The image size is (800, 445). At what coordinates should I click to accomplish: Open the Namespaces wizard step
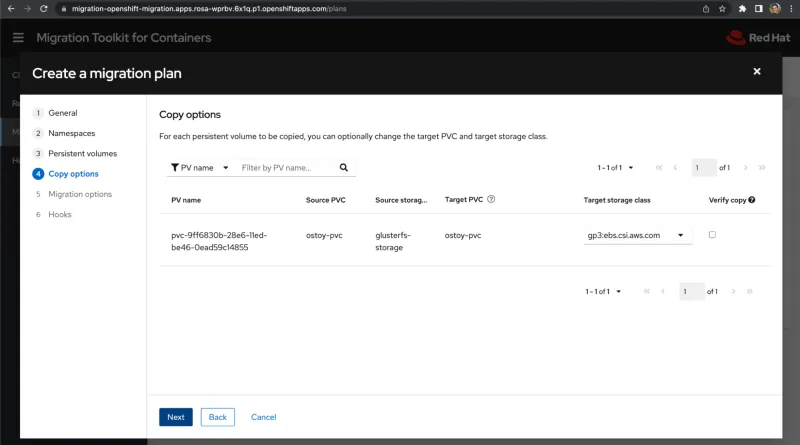(74, 133)
